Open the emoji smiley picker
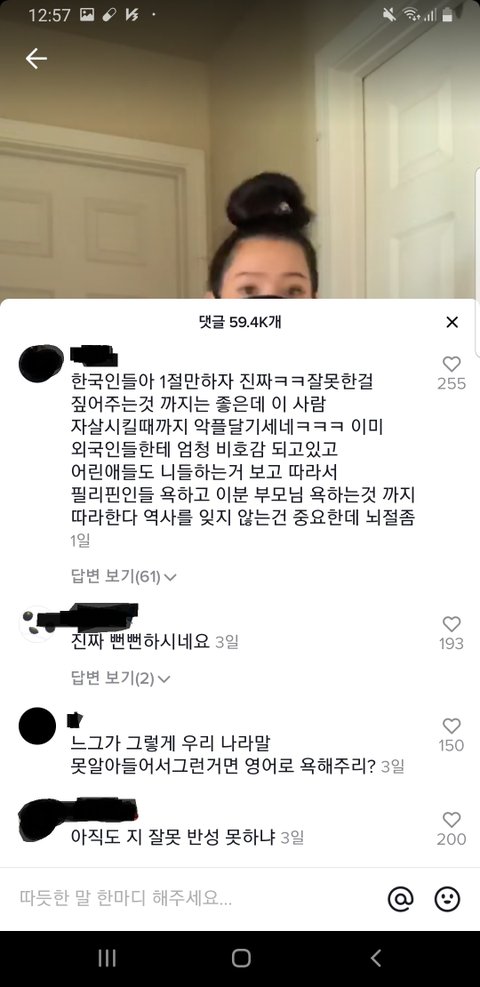 (447, 900)
